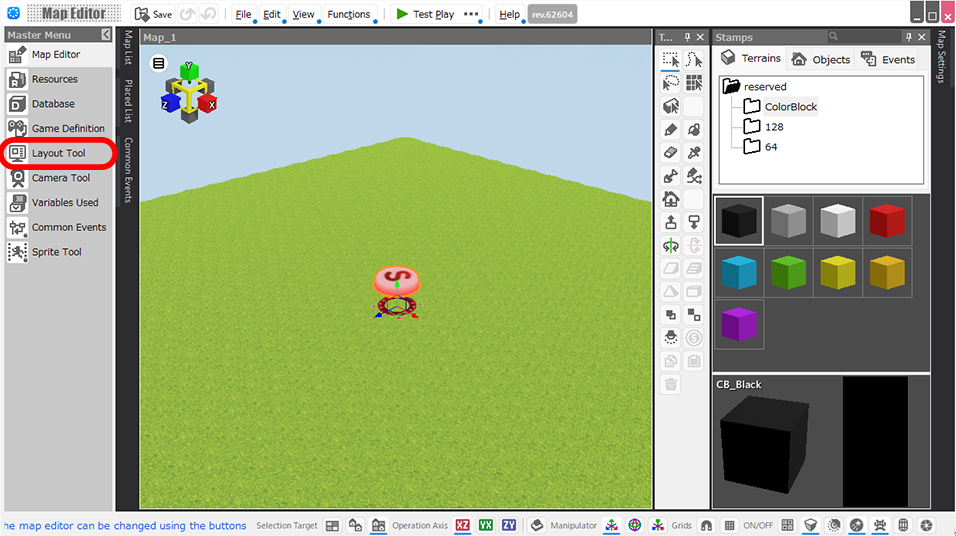
Task: Select the pencil draw tool in tool palette
Action: 671,130
